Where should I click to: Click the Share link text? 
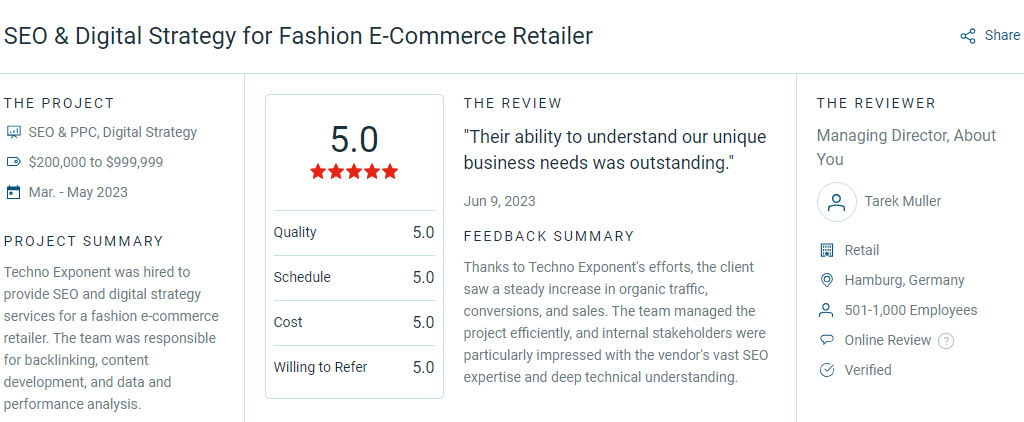tap(1002, 36)
